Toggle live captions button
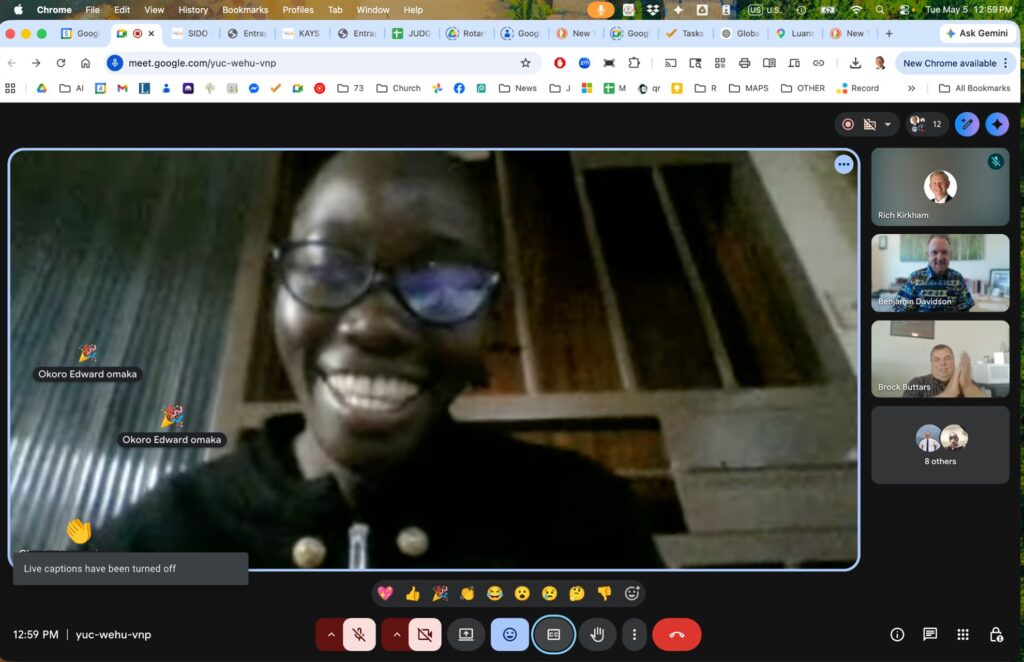Image resolution: width=1024 pixels, height=662 pixels. (553, 635)
